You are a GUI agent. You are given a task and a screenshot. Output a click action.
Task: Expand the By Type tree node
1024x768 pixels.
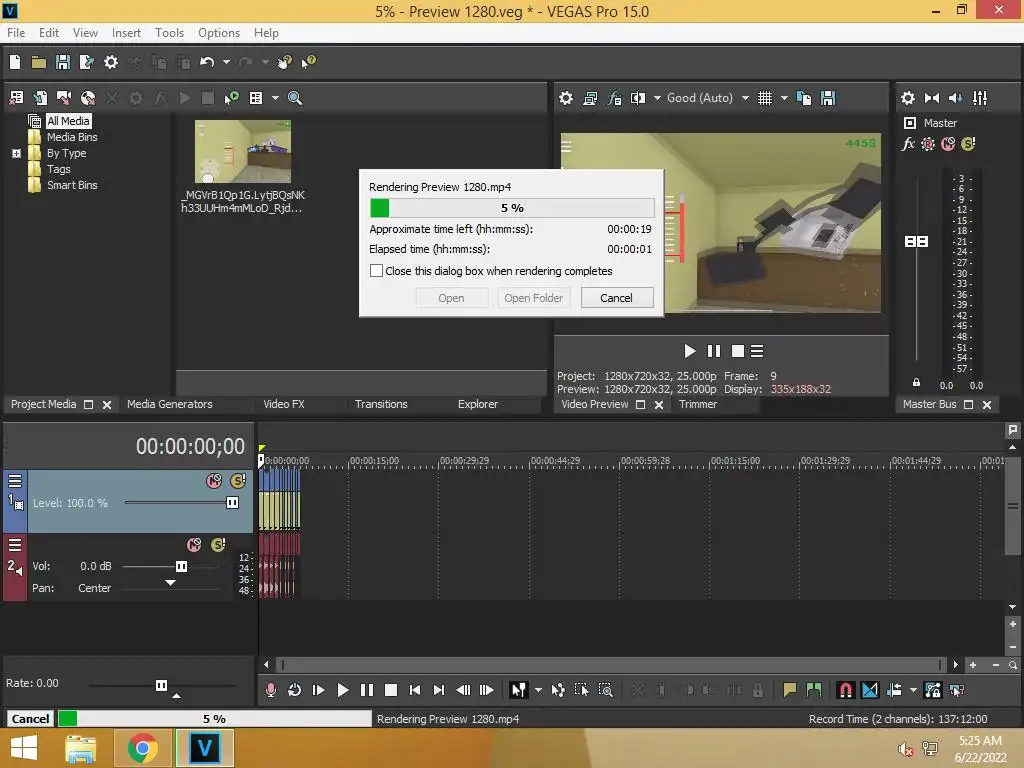16,153
